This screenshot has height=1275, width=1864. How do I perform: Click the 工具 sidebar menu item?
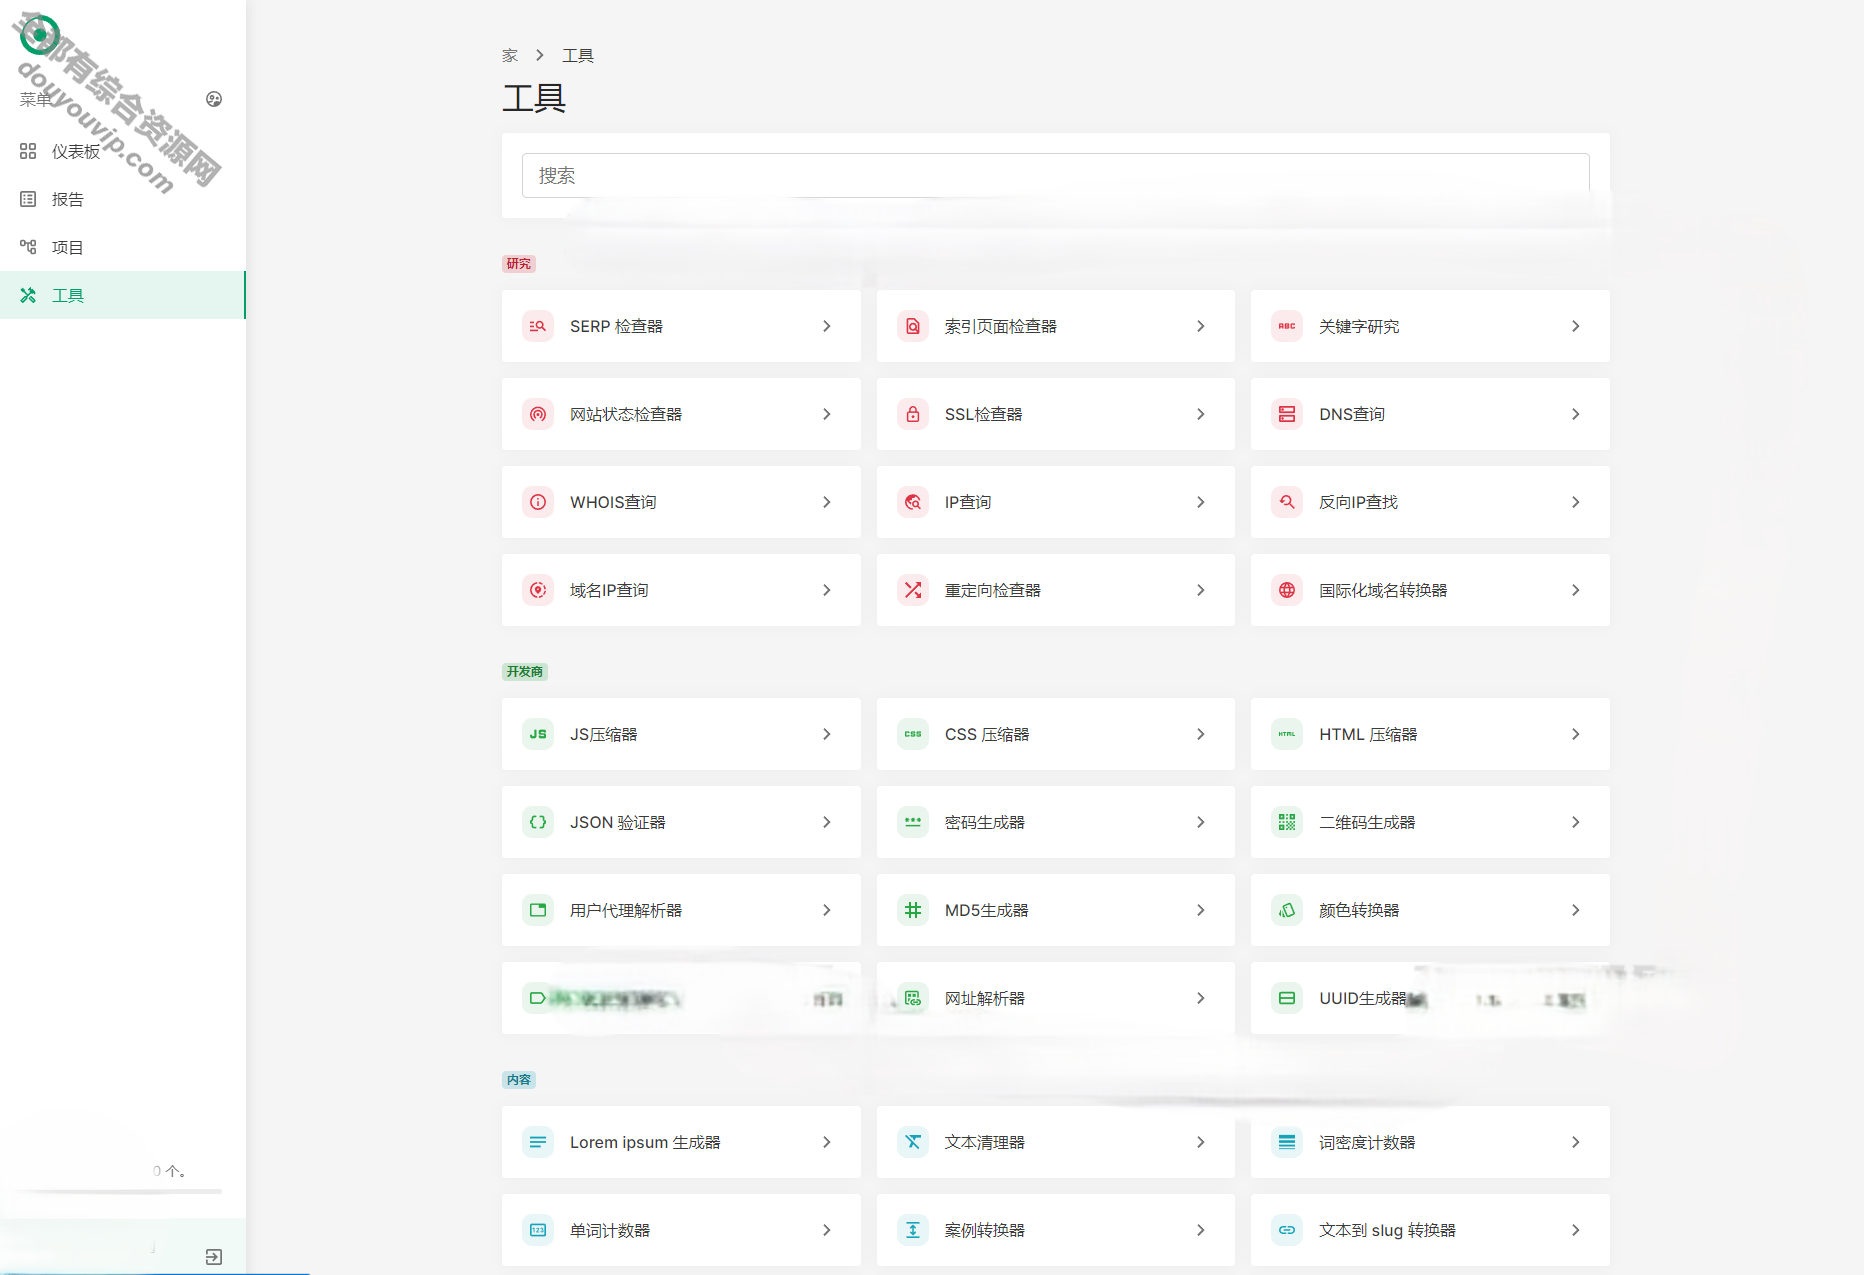[122, 295]
